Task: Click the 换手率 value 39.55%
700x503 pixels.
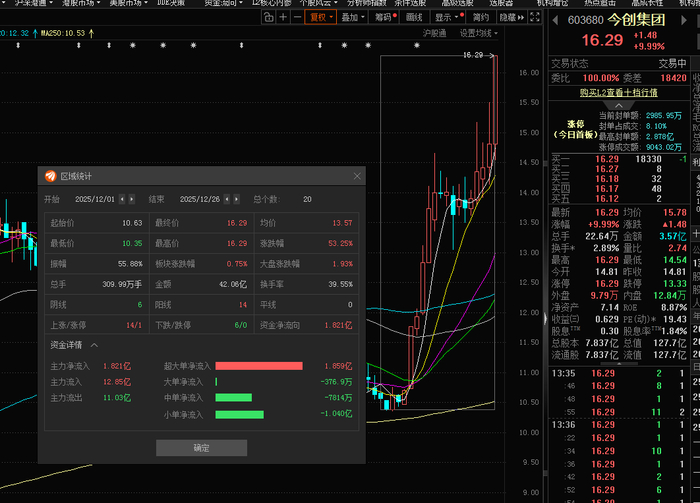Action: click(x=340, y=284)
